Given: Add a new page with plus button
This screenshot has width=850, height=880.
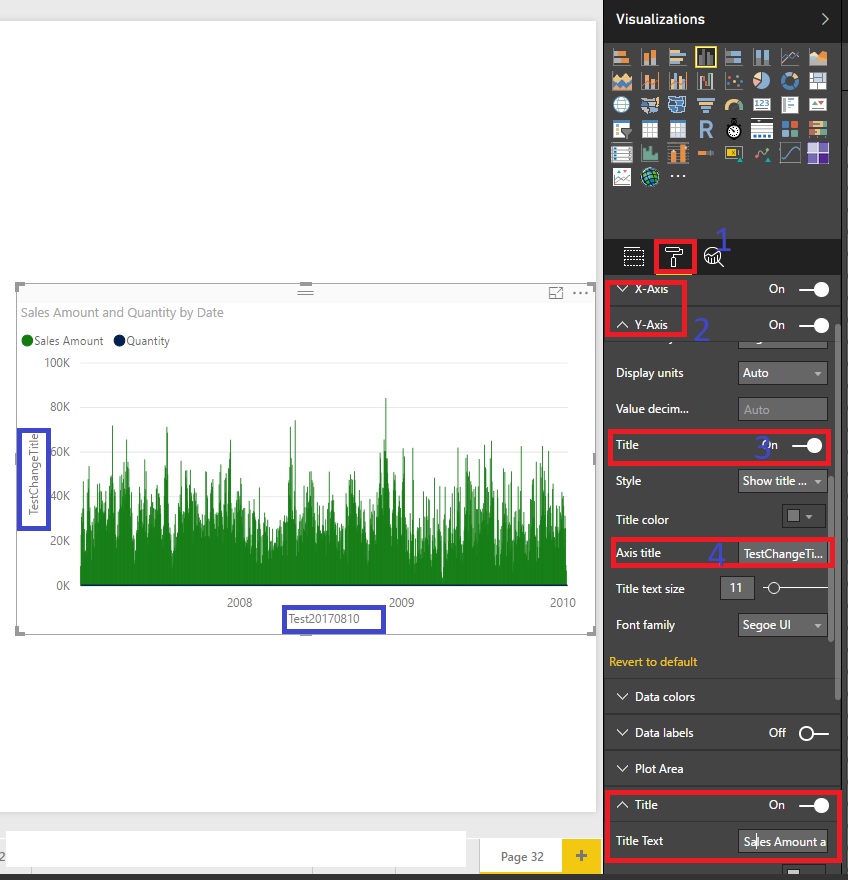Looking at the screenshot, I should (x=581, y=855).
